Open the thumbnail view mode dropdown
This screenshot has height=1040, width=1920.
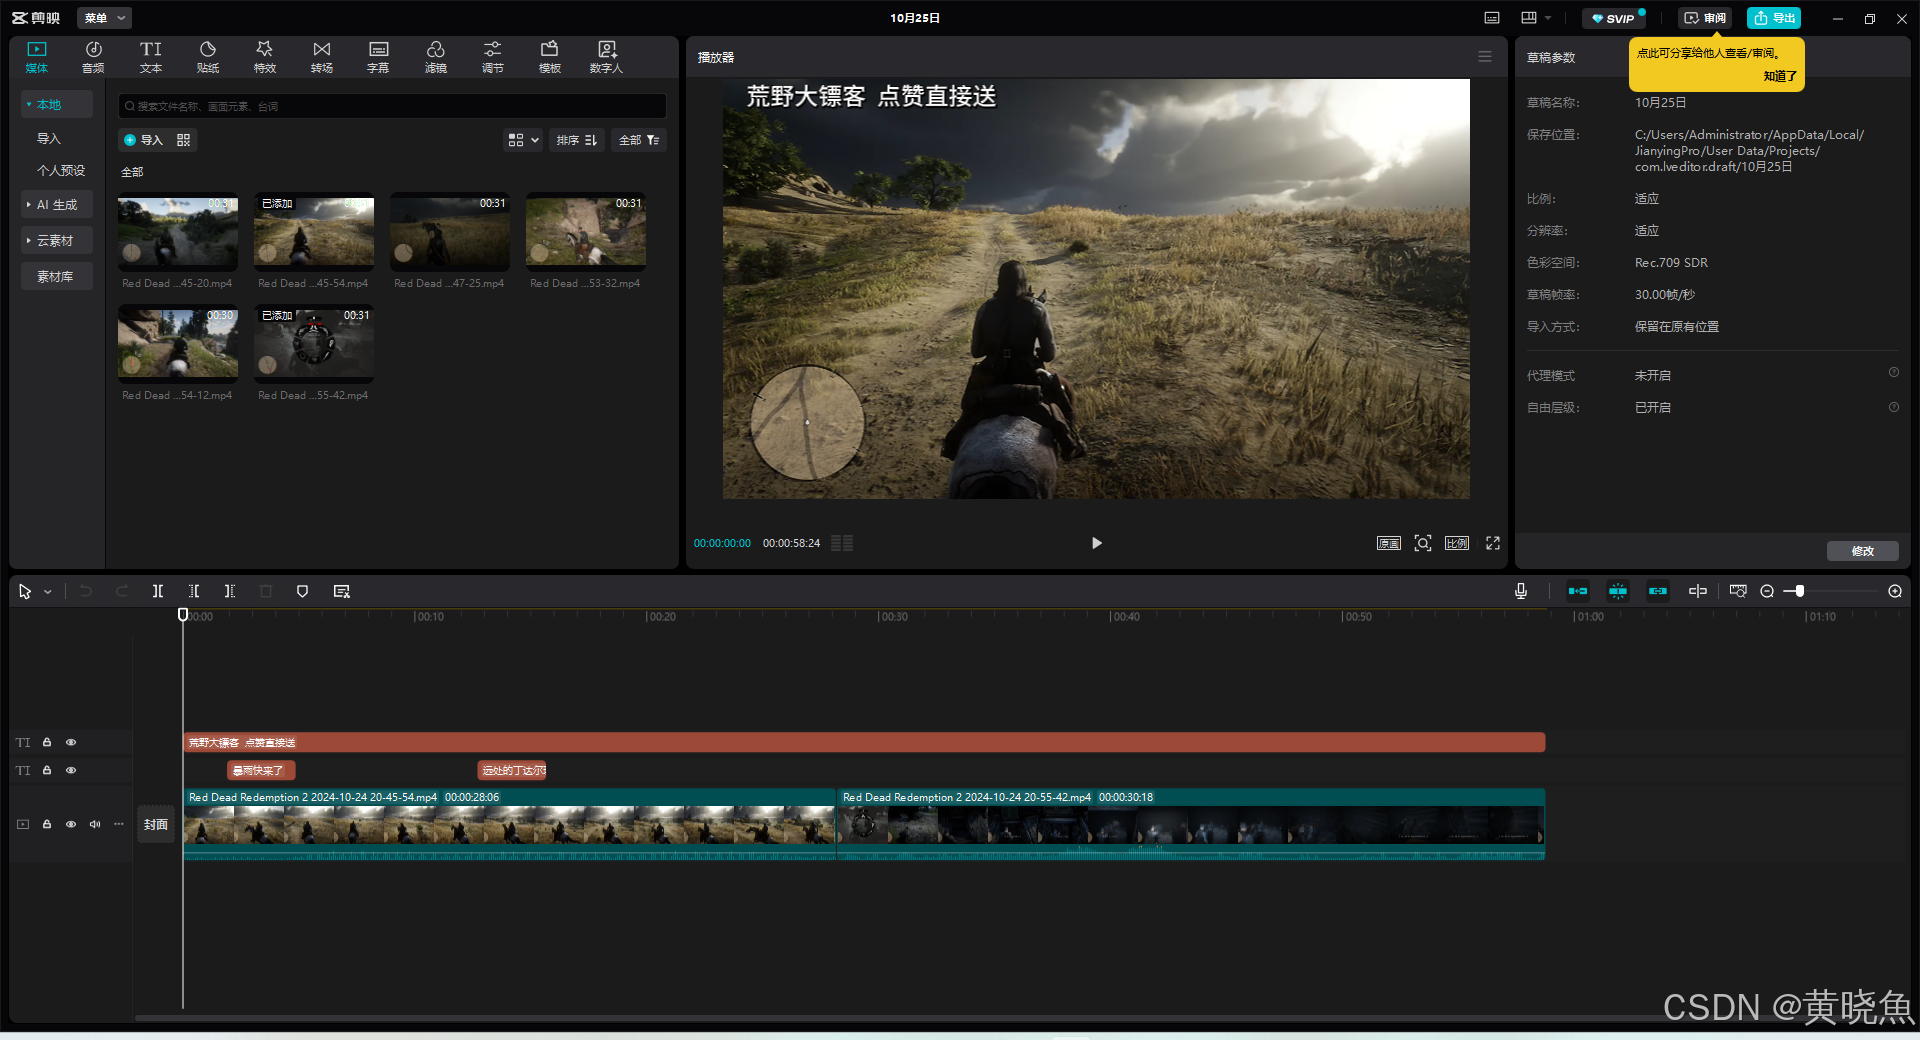pos(523,140)
